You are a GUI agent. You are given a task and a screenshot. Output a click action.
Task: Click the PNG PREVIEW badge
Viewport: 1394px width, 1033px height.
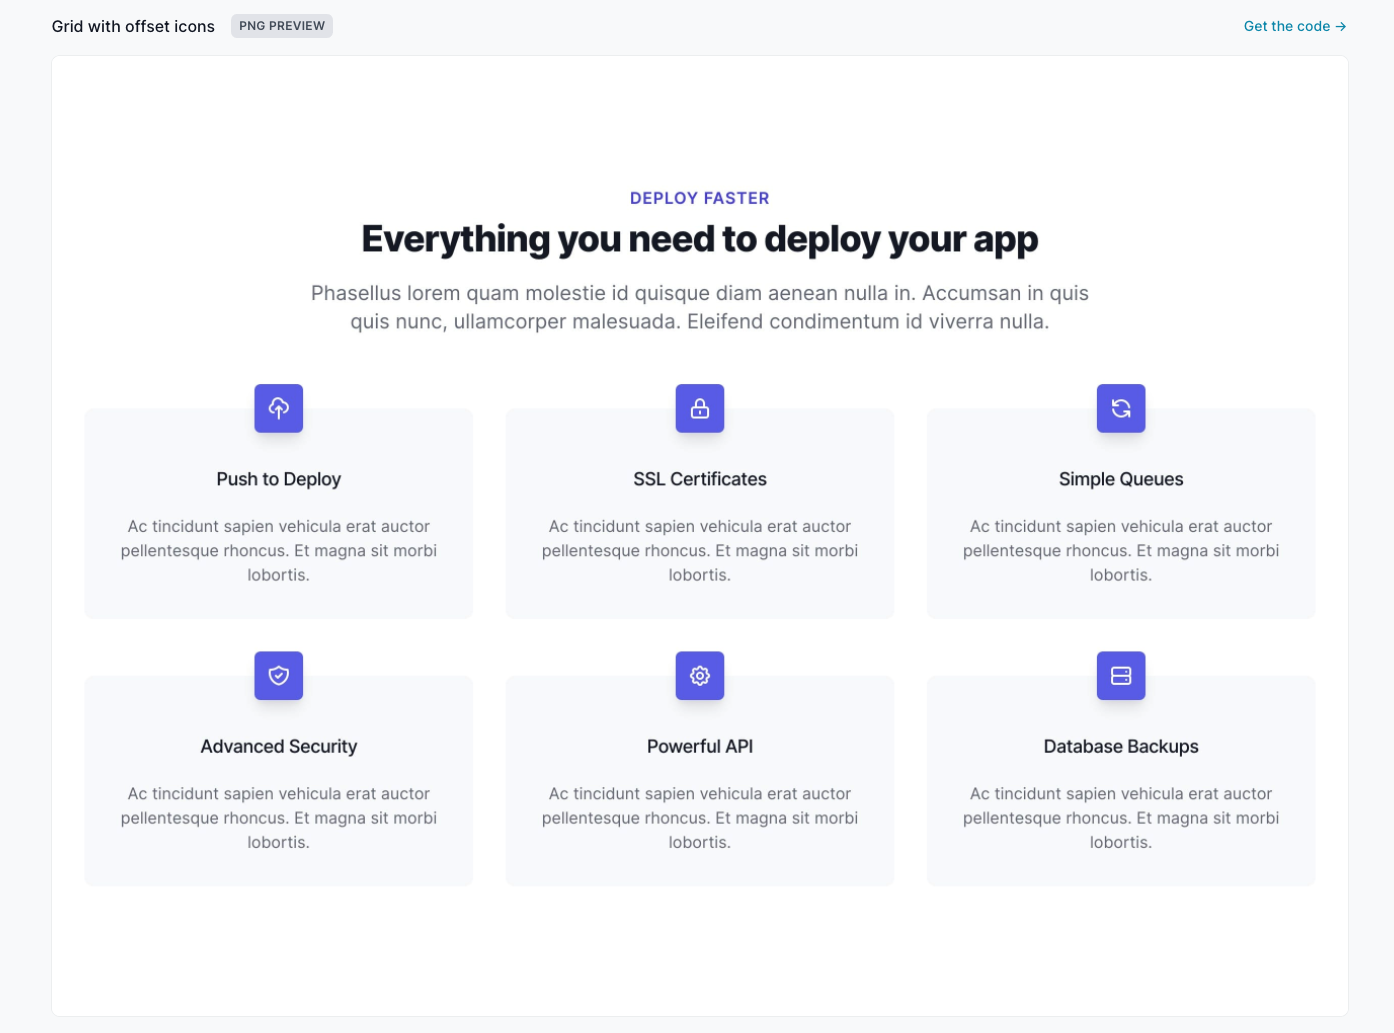coord(281,26)
